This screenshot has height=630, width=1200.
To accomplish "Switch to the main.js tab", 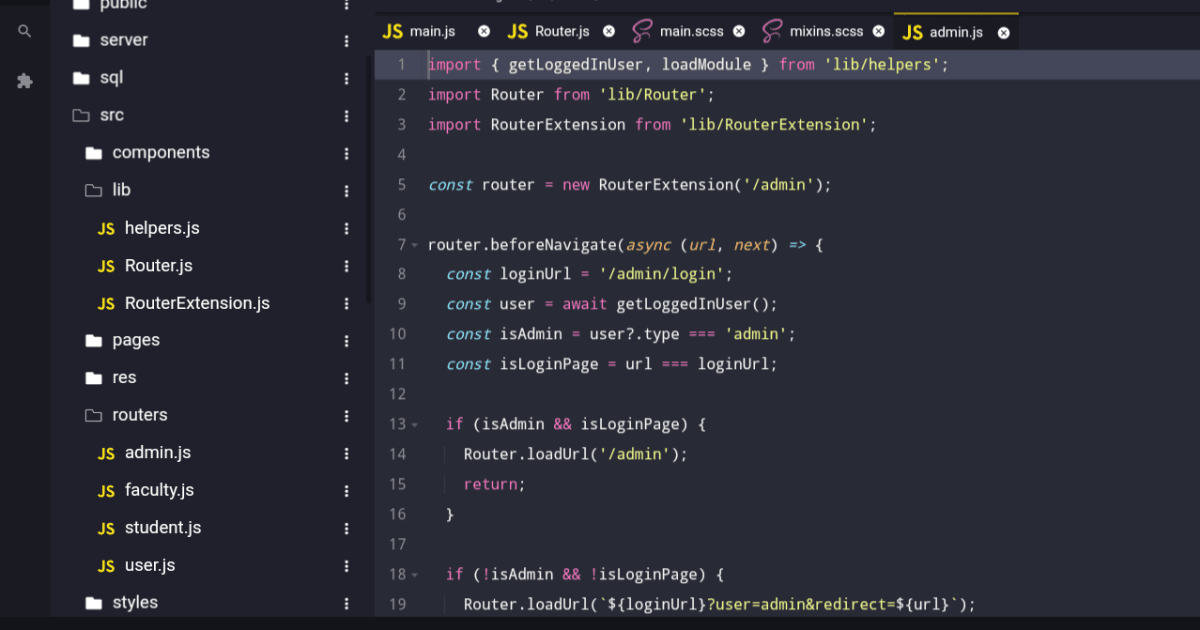I will coord(430,31).
